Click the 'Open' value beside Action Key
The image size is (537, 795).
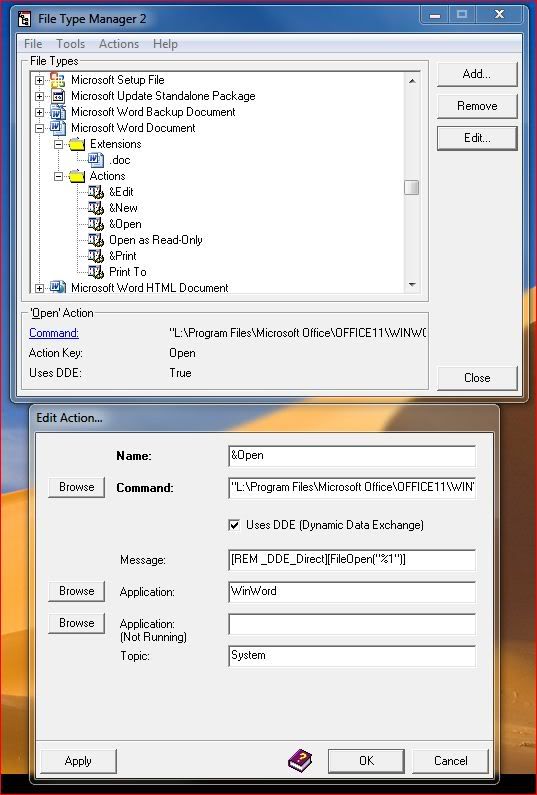click(182, 353)
